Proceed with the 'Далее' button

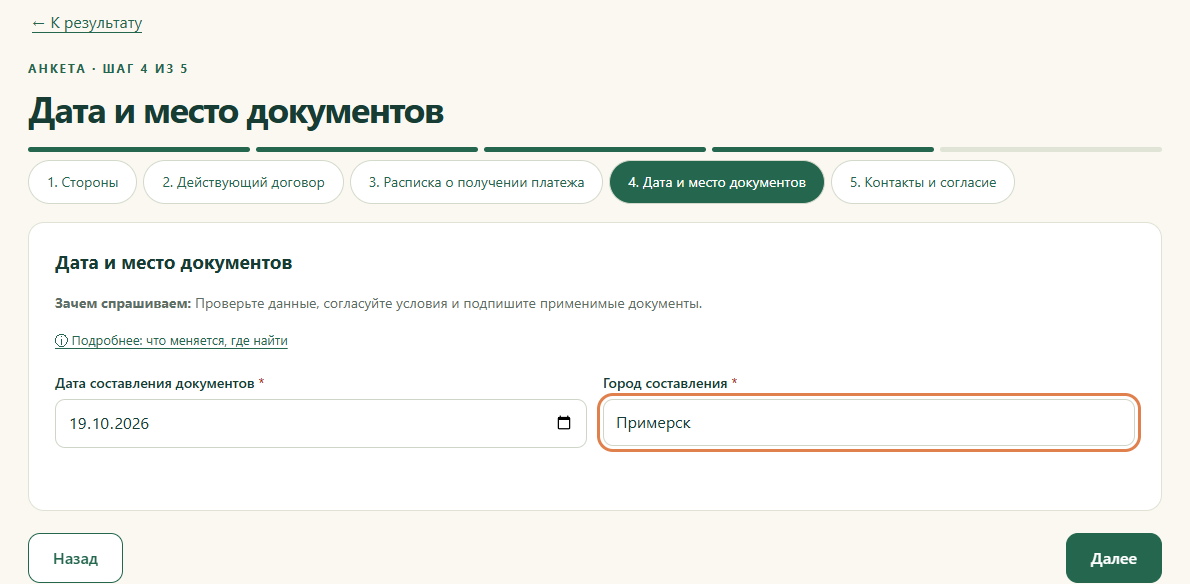pyautogui.click(x=1113, y=558)
